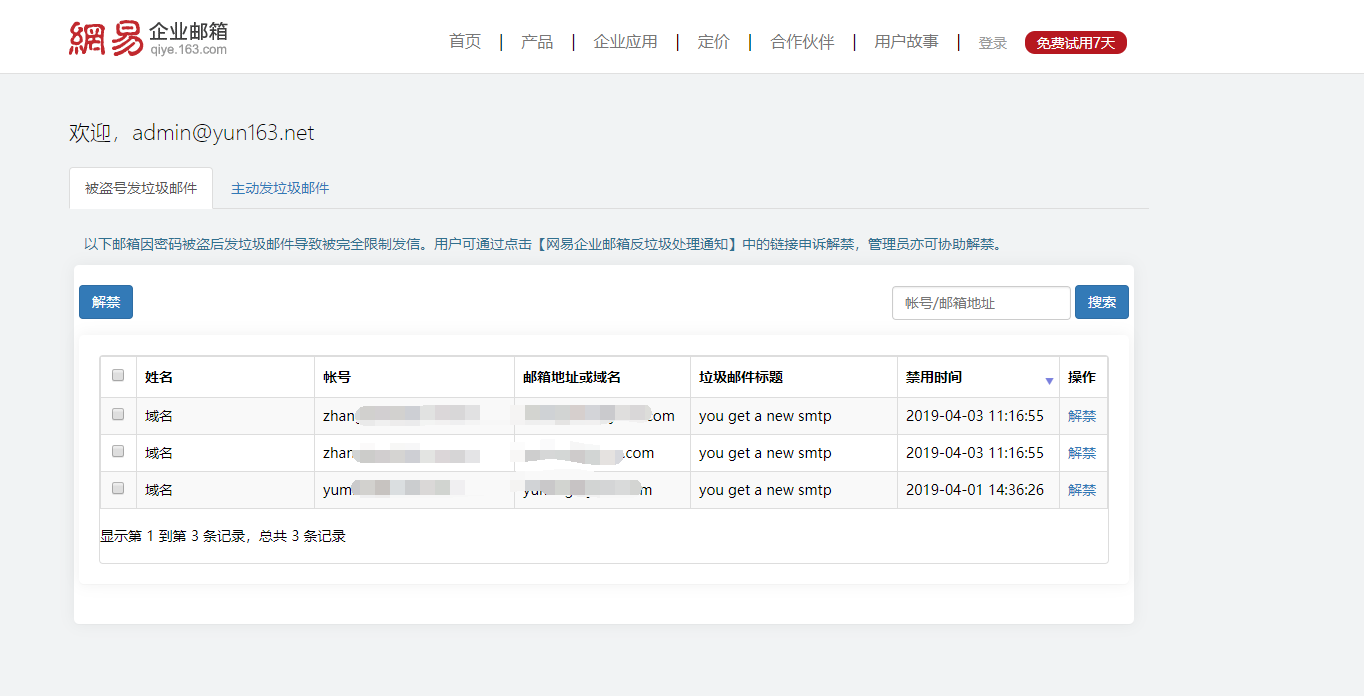Open the 定价 pricing page
The height and width of the screenshot is (696, 1364).
[713, 42]
